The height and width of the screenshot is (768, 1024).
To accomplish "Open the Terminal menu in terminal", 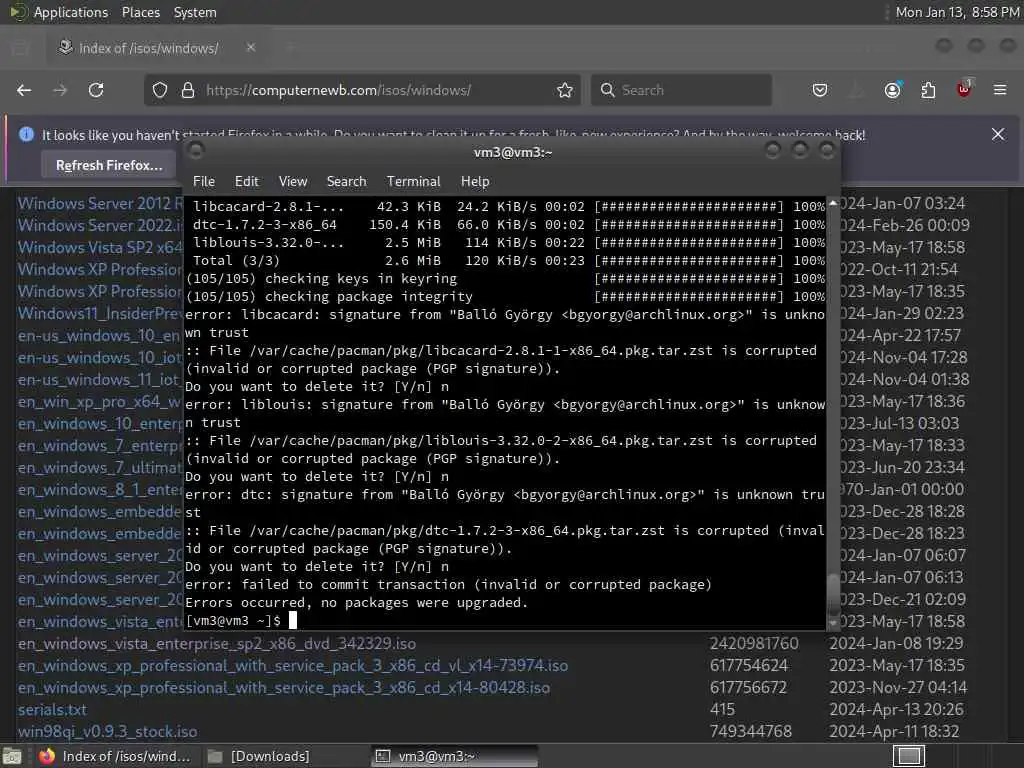I will [x=413, y=182].
